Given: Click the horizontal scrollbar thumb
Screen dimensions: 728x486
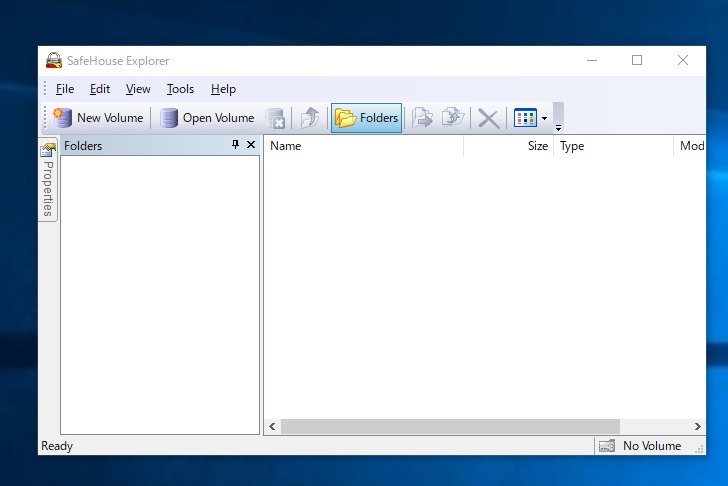Looking at the screenshot, I should (x=450, y=426).
